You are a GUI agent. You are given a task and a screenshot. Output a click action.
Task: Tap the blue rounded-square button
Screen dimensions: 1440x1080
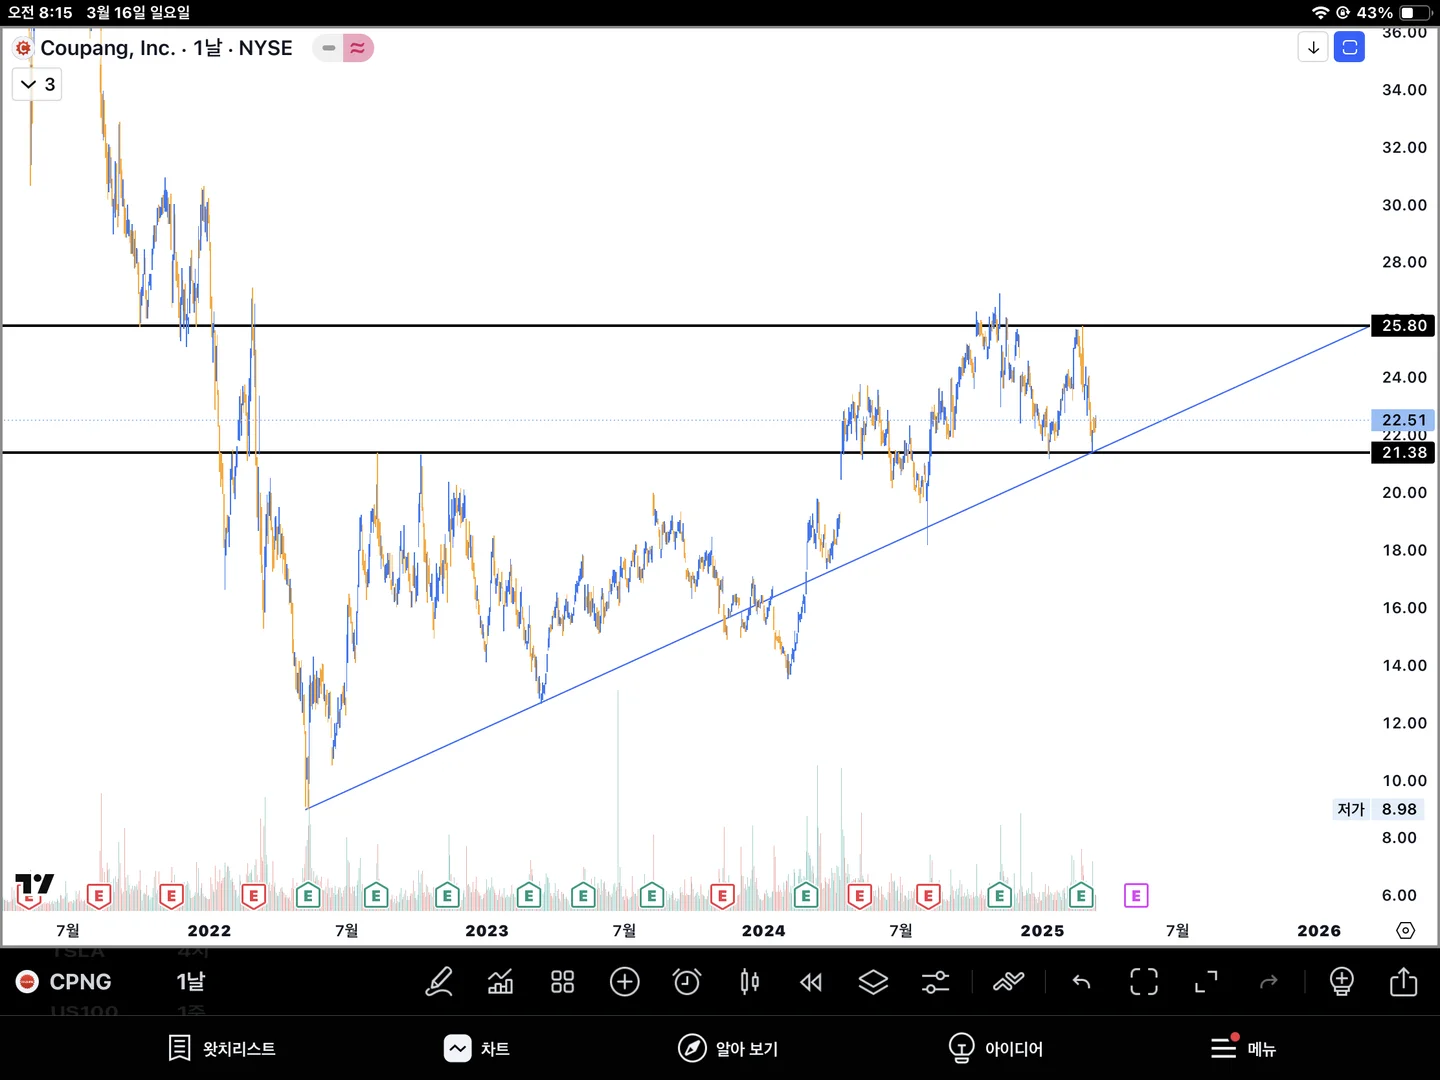pos(1350,47)
